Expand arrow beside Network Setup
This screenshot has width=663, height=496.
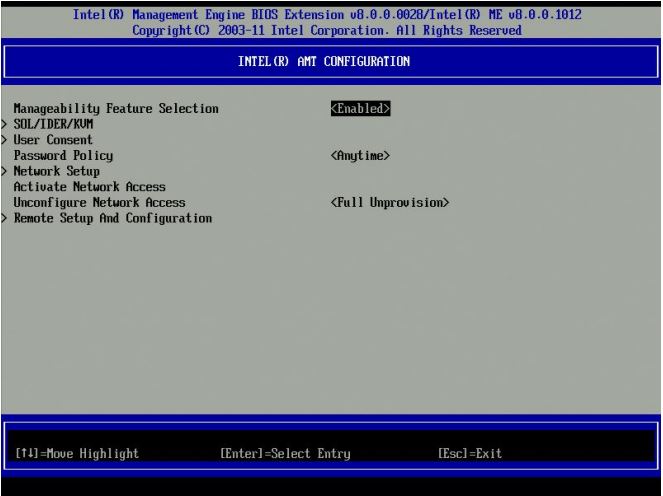(x=5, y=171)
